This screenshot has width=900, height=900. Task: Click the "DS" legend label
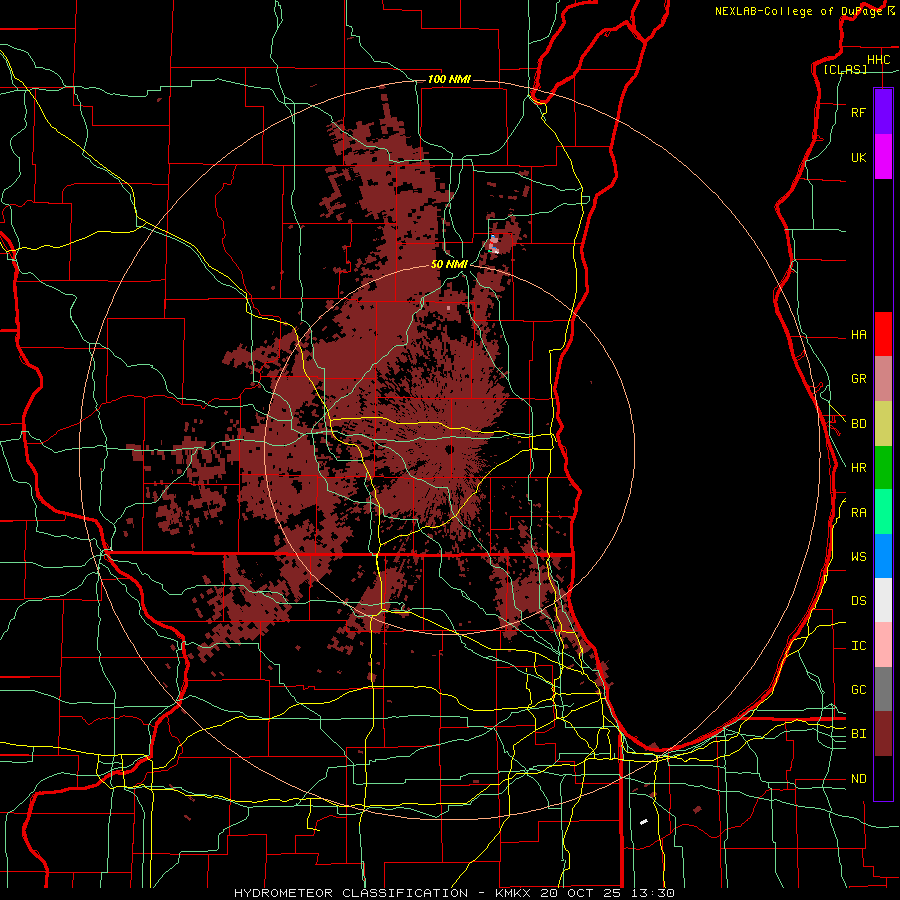pos(858,600)
